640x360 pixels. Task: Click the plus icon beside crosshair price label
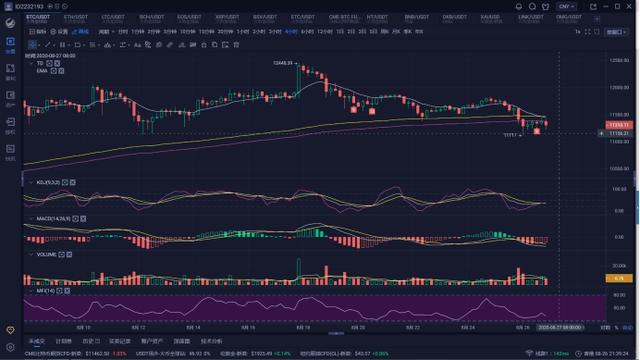(601, 133)
